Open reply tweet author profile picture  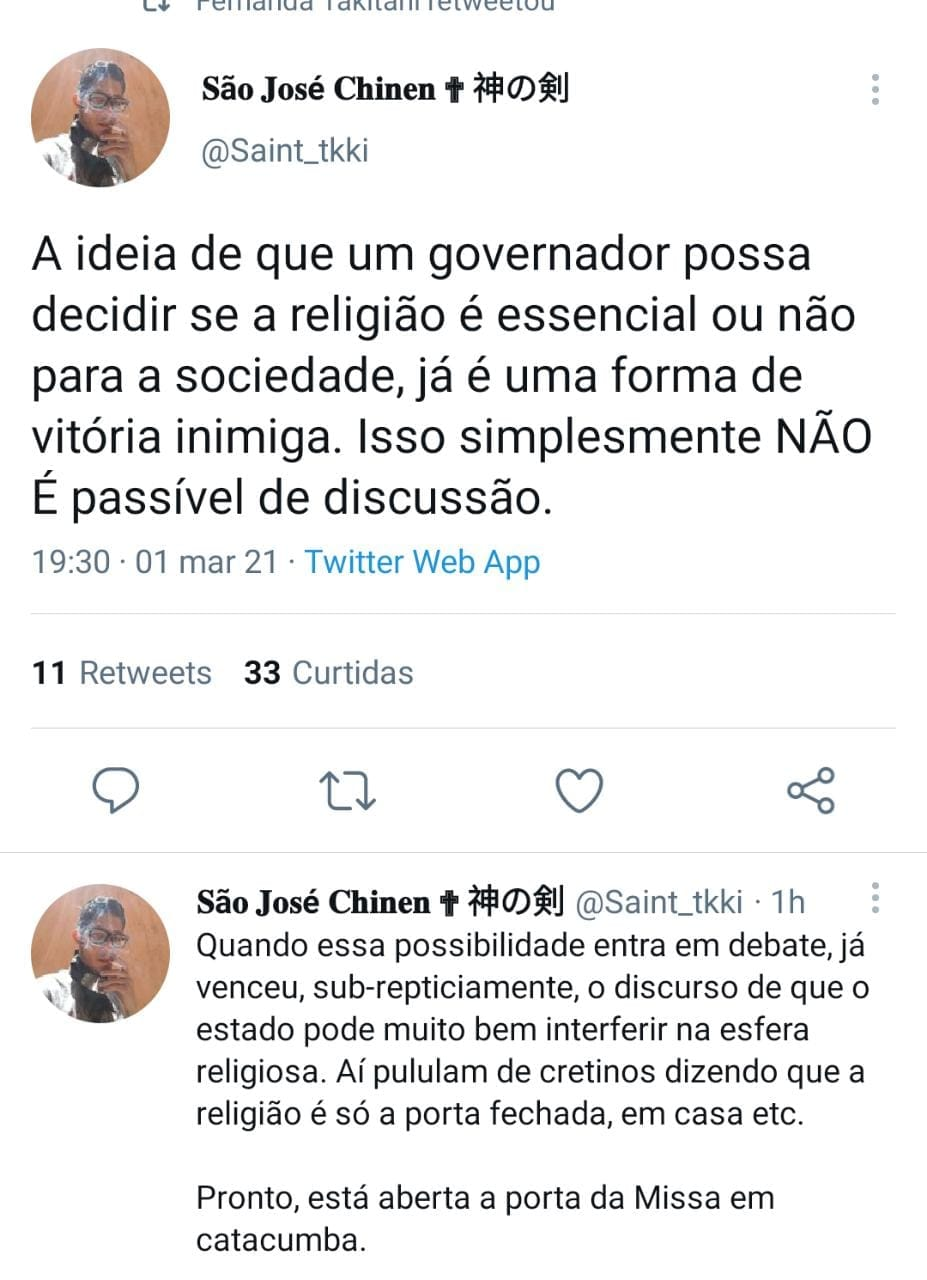click(x=101, y=953)
